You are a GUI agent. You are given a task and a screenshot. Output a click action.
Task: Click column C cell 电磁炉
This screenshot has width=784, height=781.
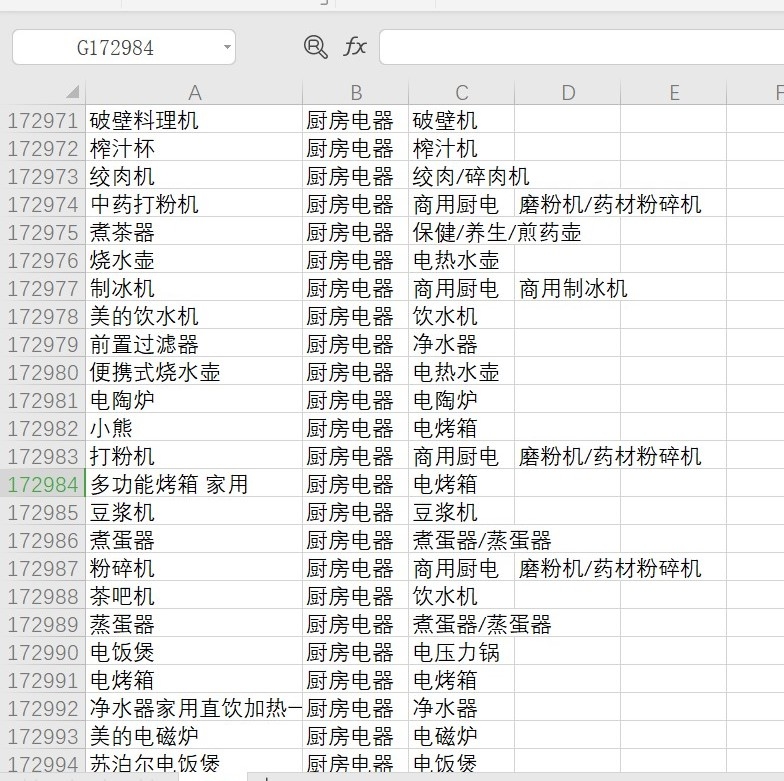462,736
